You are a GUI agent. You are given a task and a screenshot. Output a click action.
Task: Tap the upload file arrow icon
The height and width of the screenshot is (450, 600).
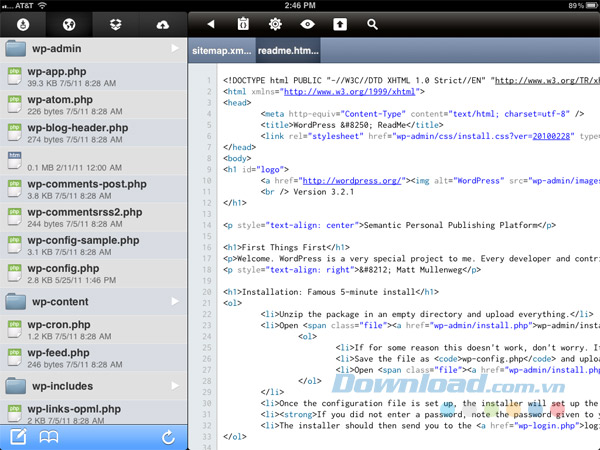340,24
